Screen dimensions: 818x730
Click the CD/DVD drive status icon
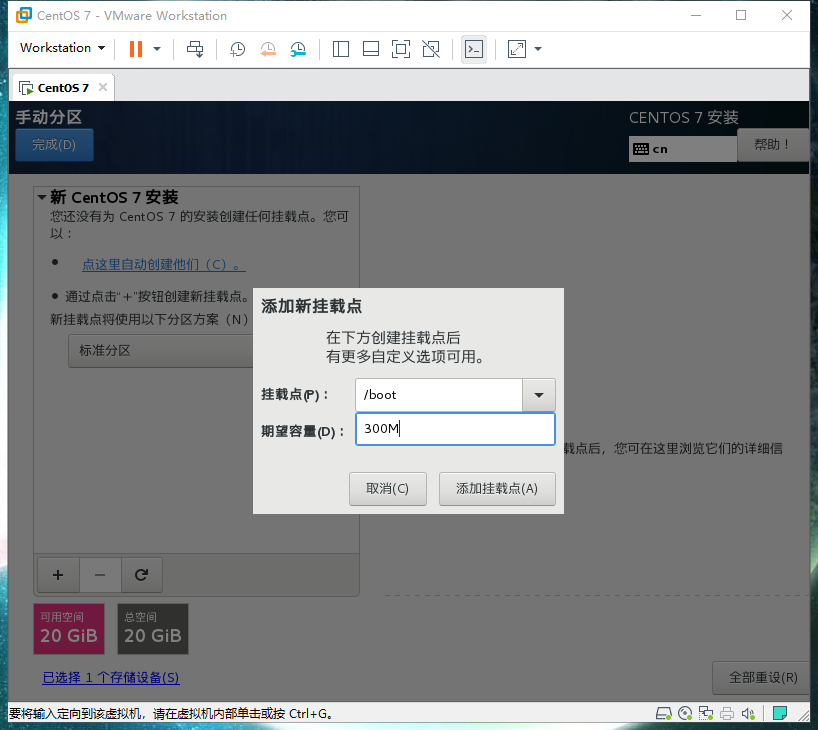point(685,713)
